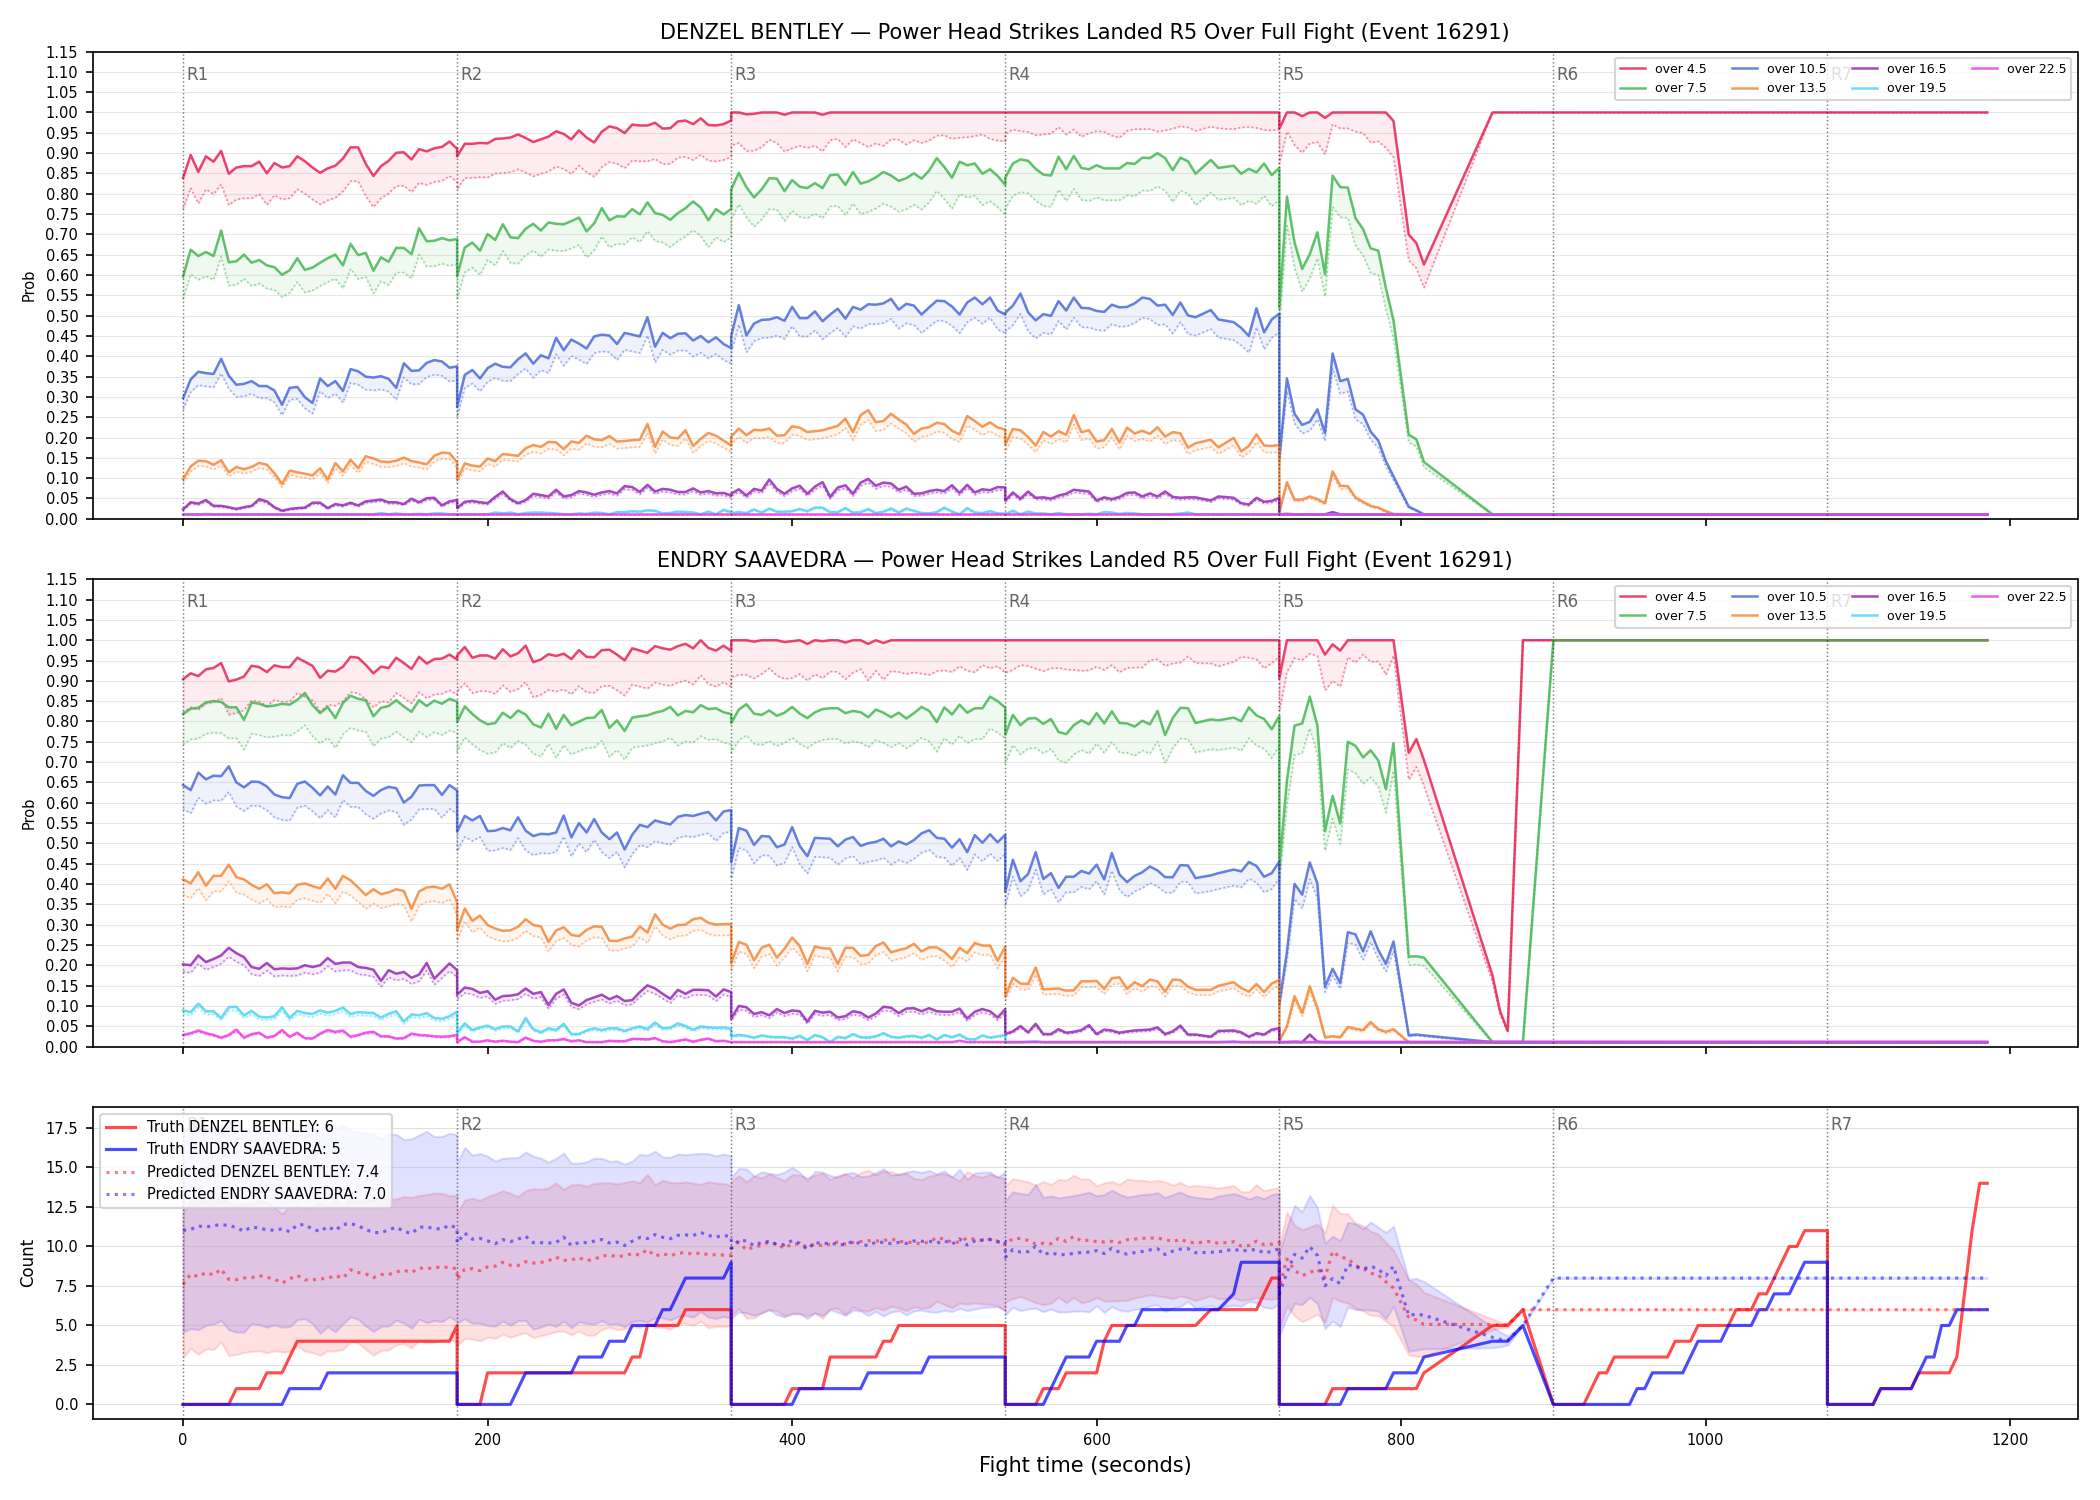Pick 'over 10.5' legend entry in Saavedra chart
The height and width of the screenshot is (1500, 2100).
point(1778,597)
